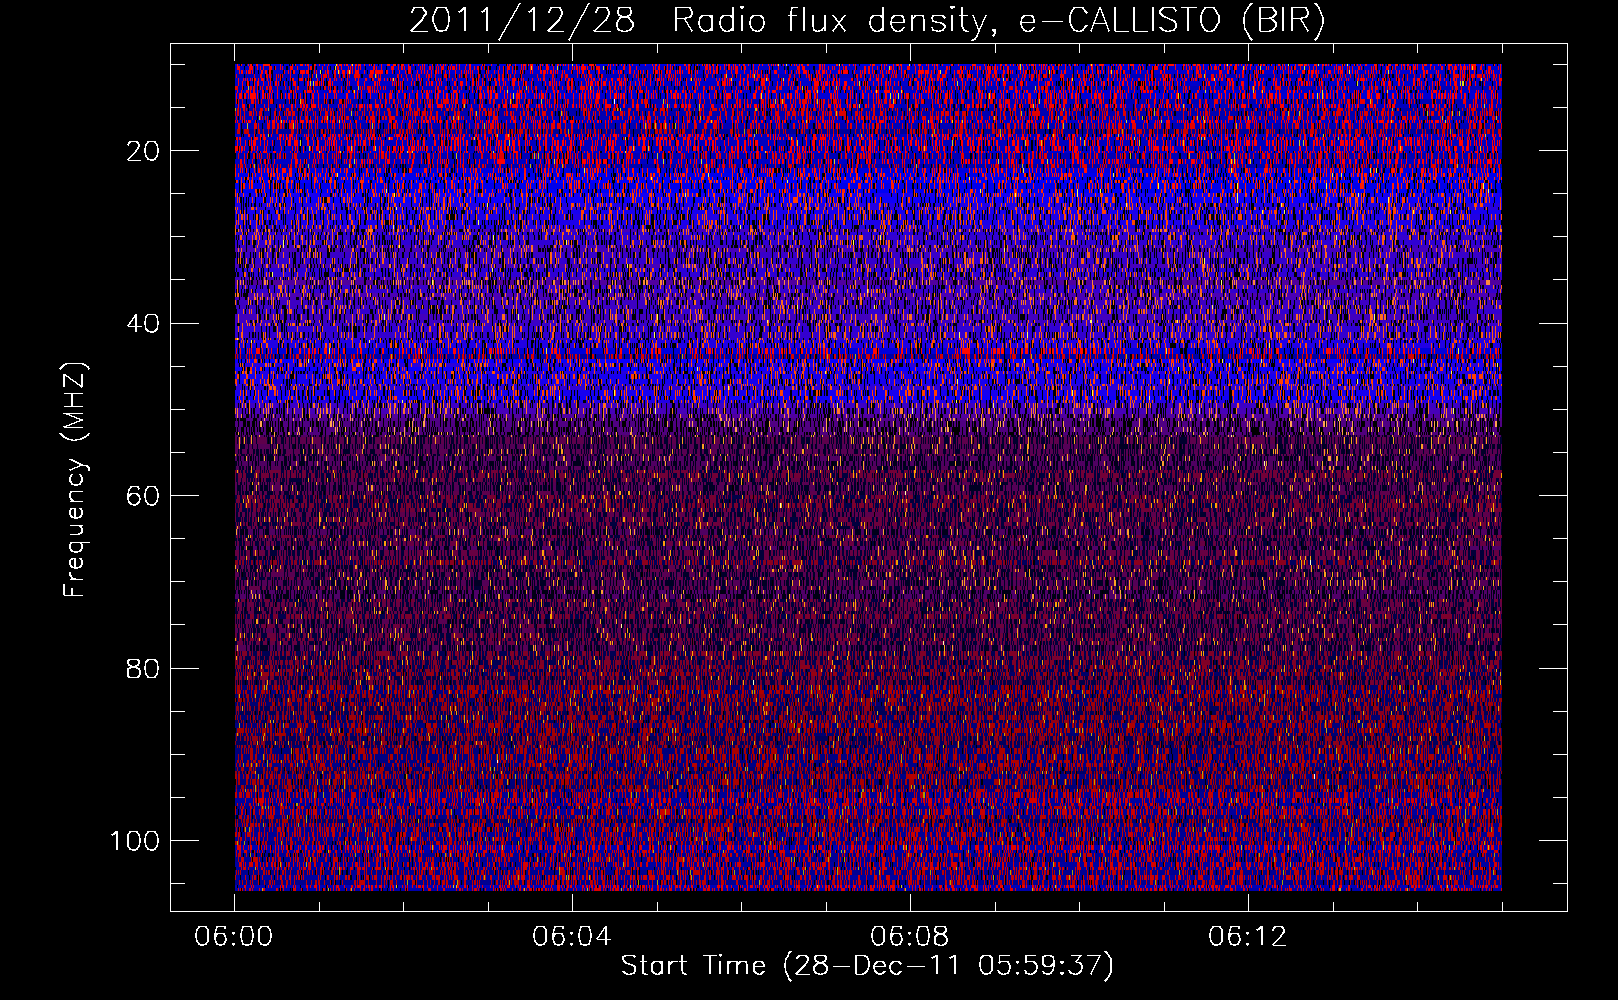
Task: Click the 06:00 time tick label
Action: click(234, 937)
